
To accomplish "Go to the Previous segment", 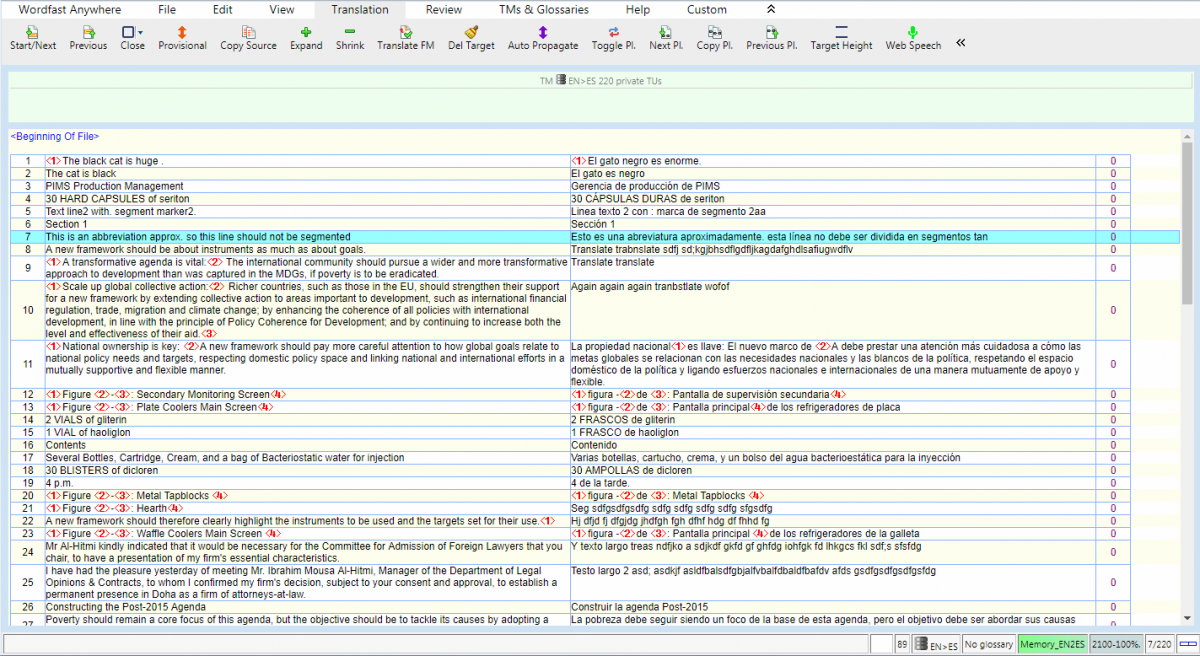I will tap(88, 33).
